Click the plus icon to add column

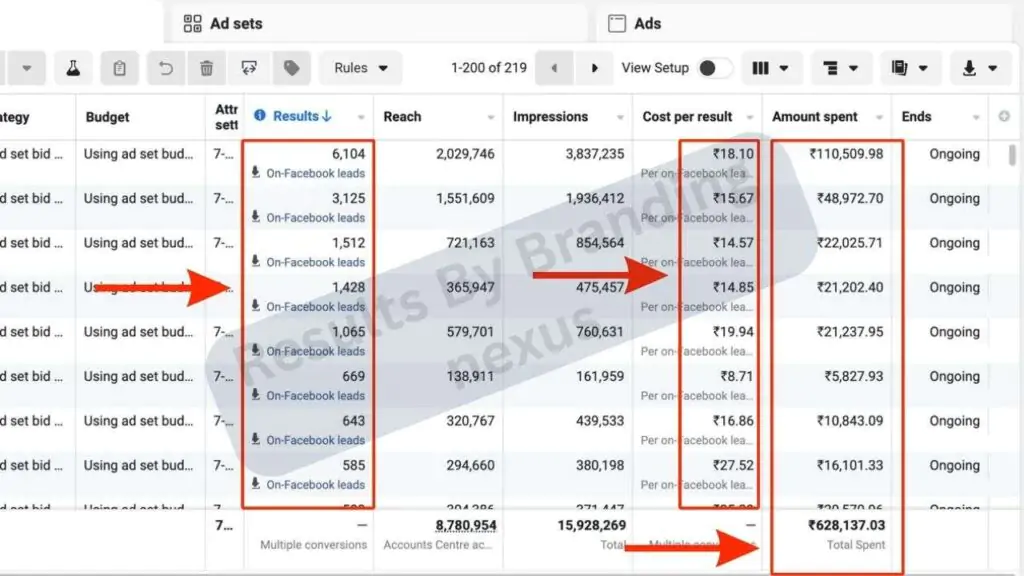(x=1004, y=117)
